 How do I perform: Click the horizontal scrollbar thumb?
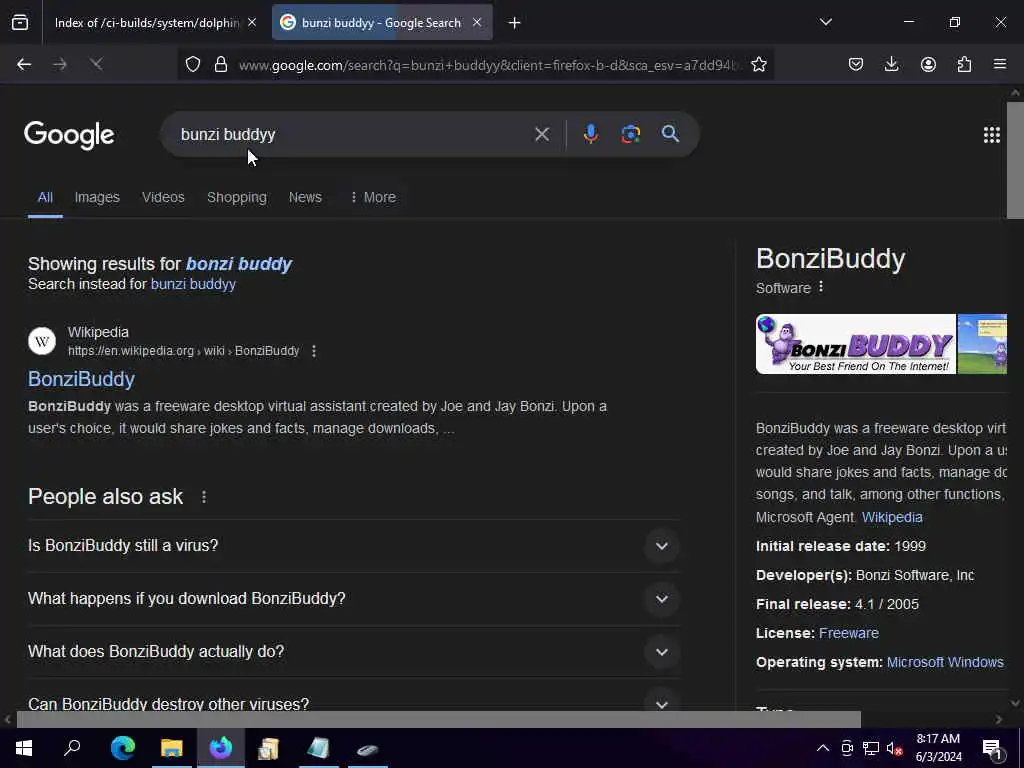coord(438,720)
